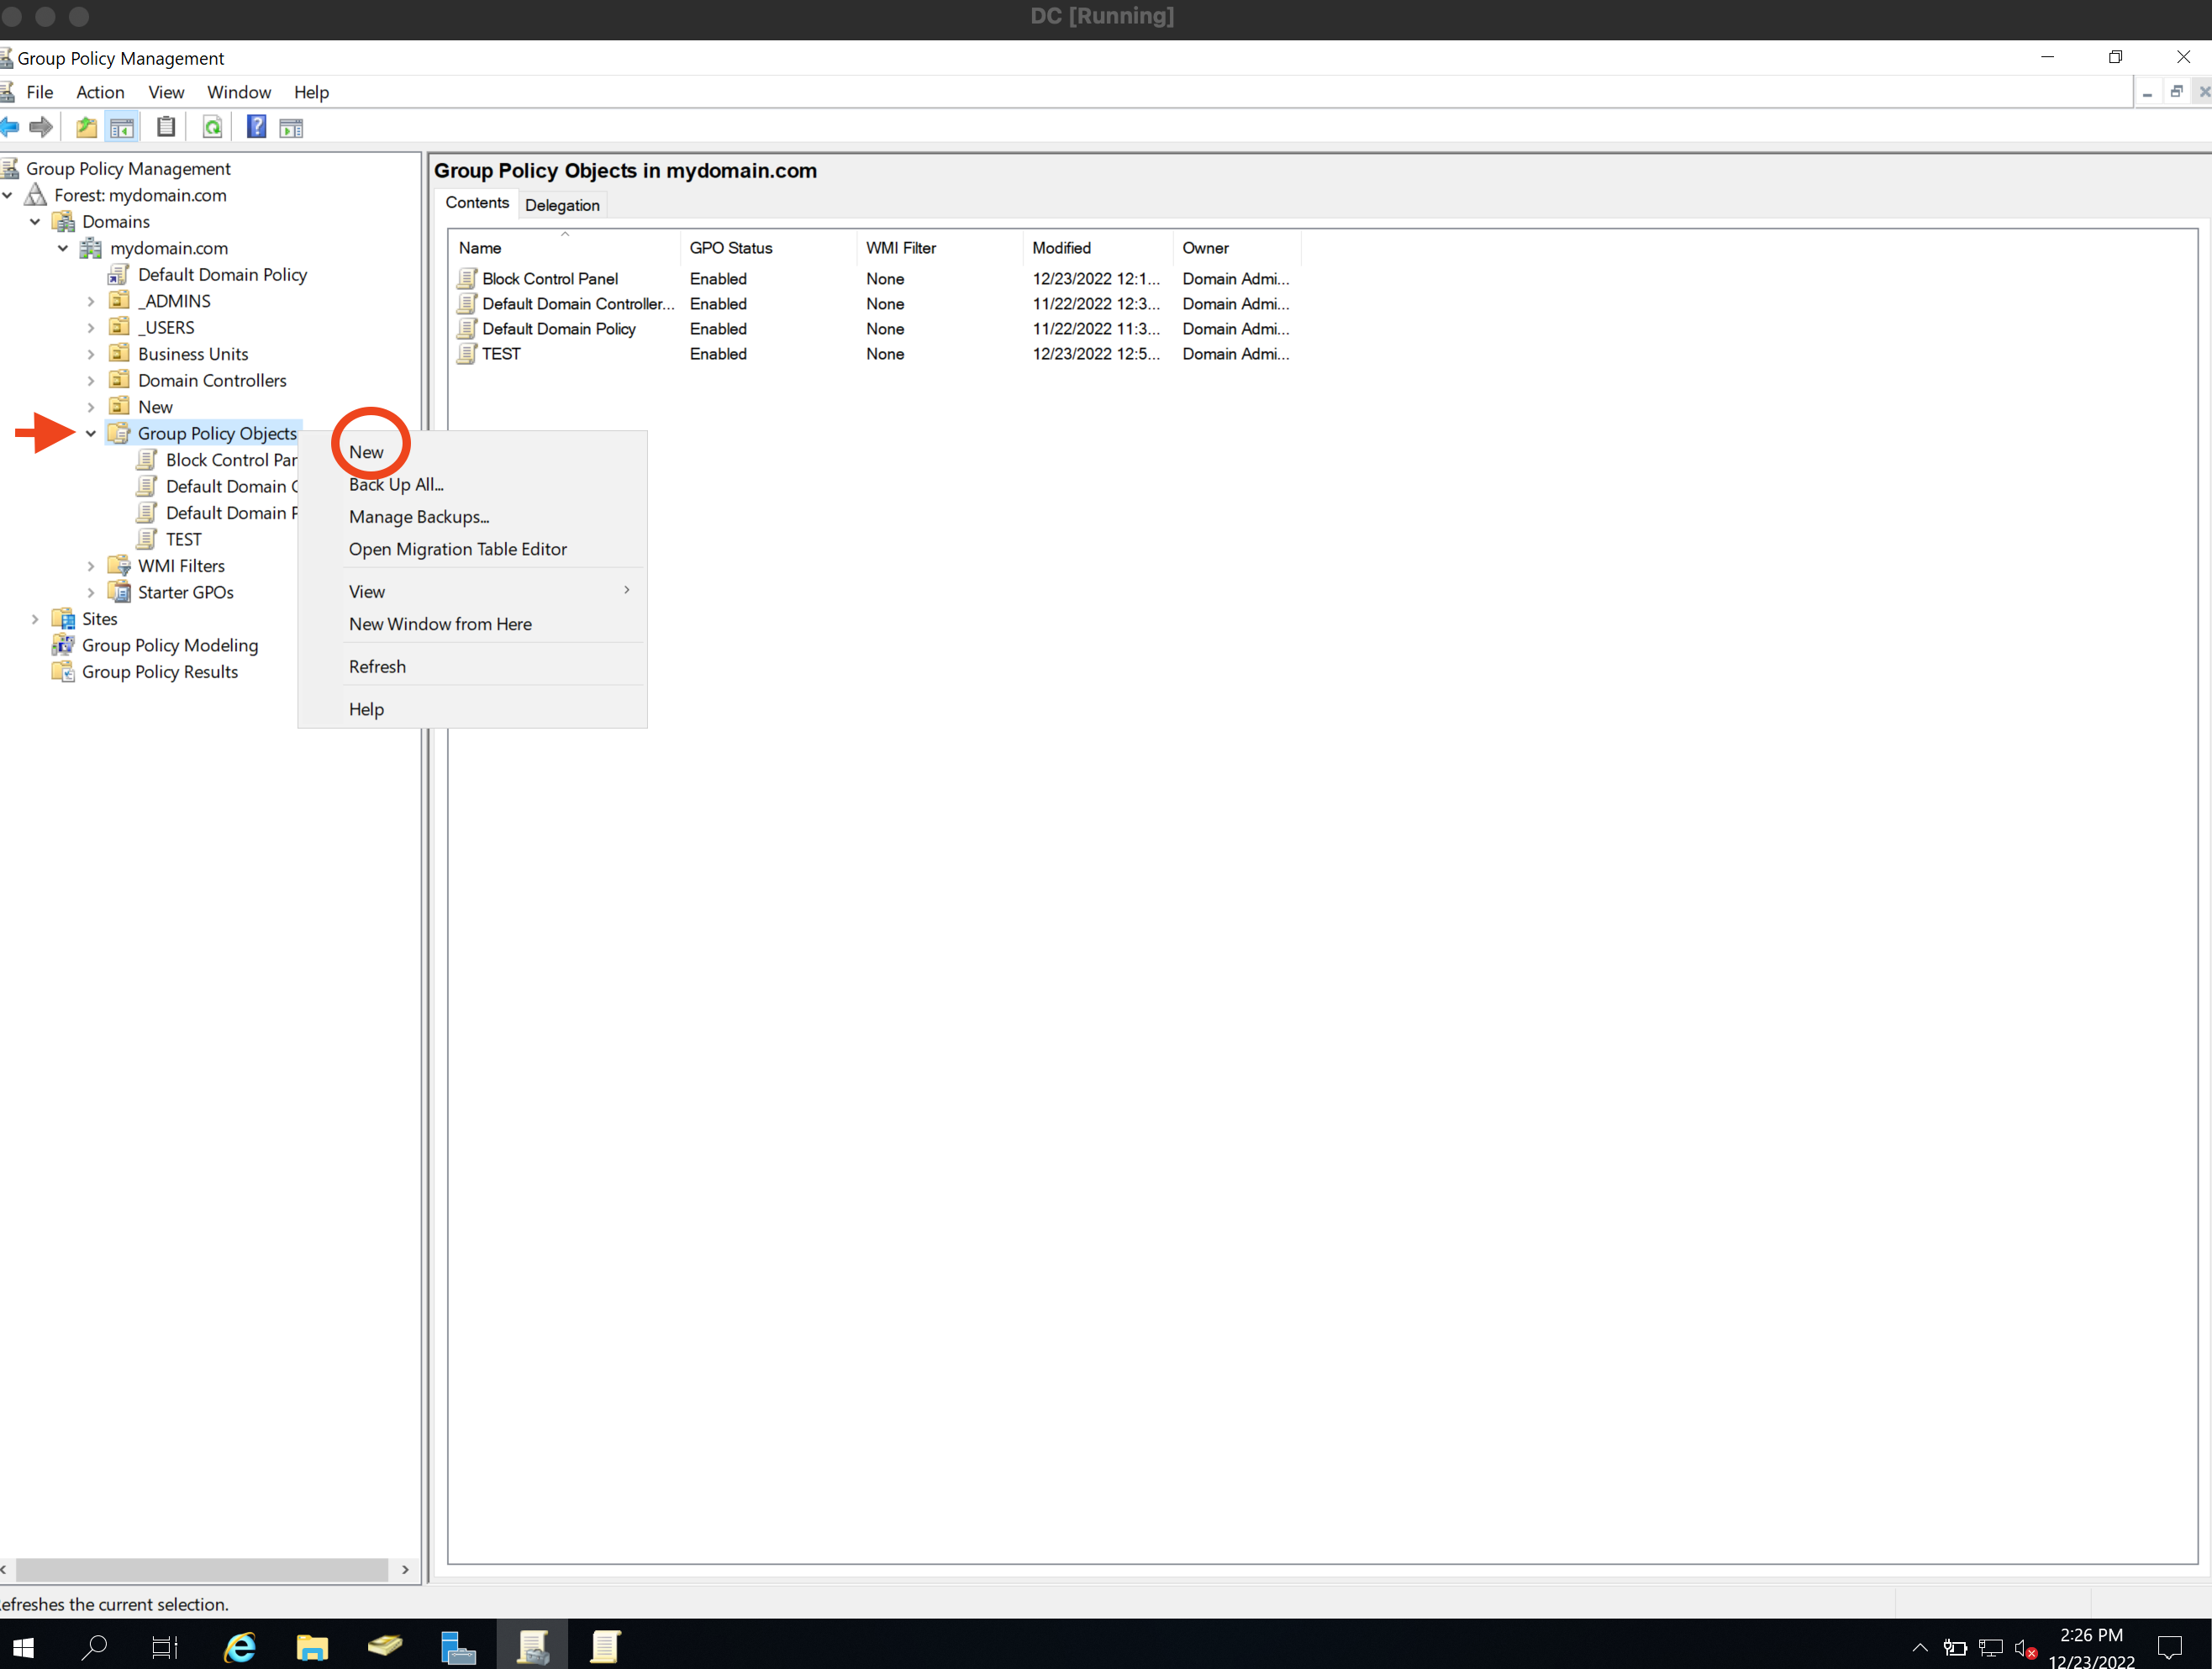Toggle the Show/Hide Console Tree icon
This screenshot has height=1669, width=2212.
(x=122, y=127)
